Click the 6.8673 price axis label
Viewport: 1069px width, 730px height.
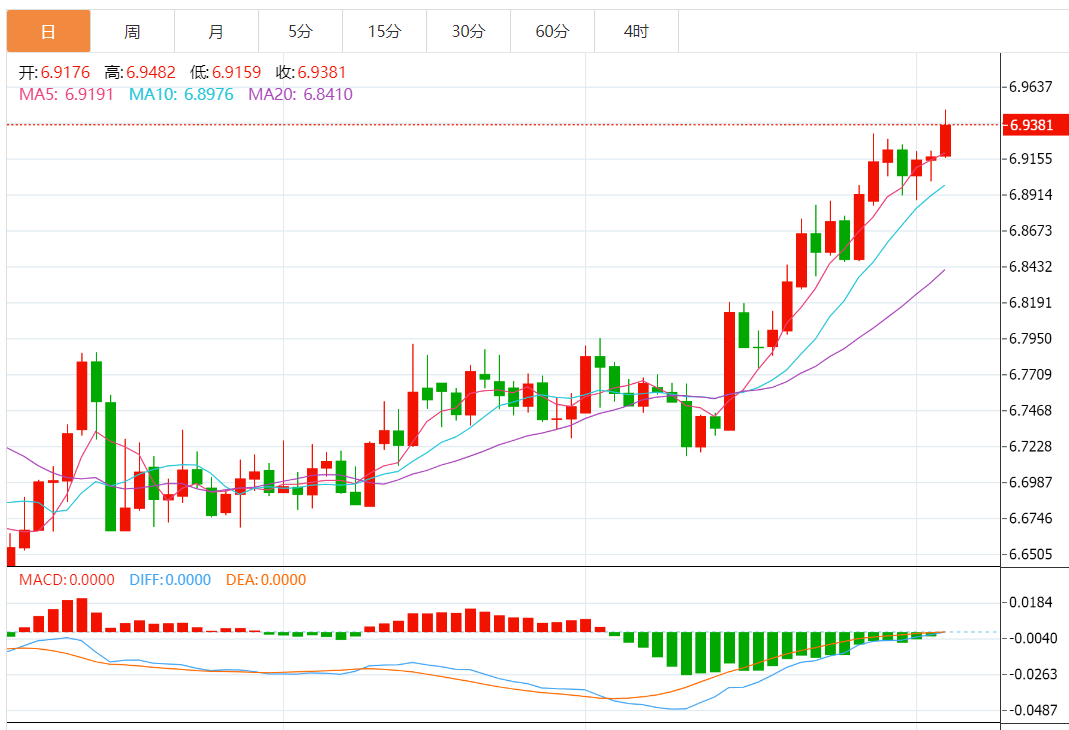coord(1031,230)
